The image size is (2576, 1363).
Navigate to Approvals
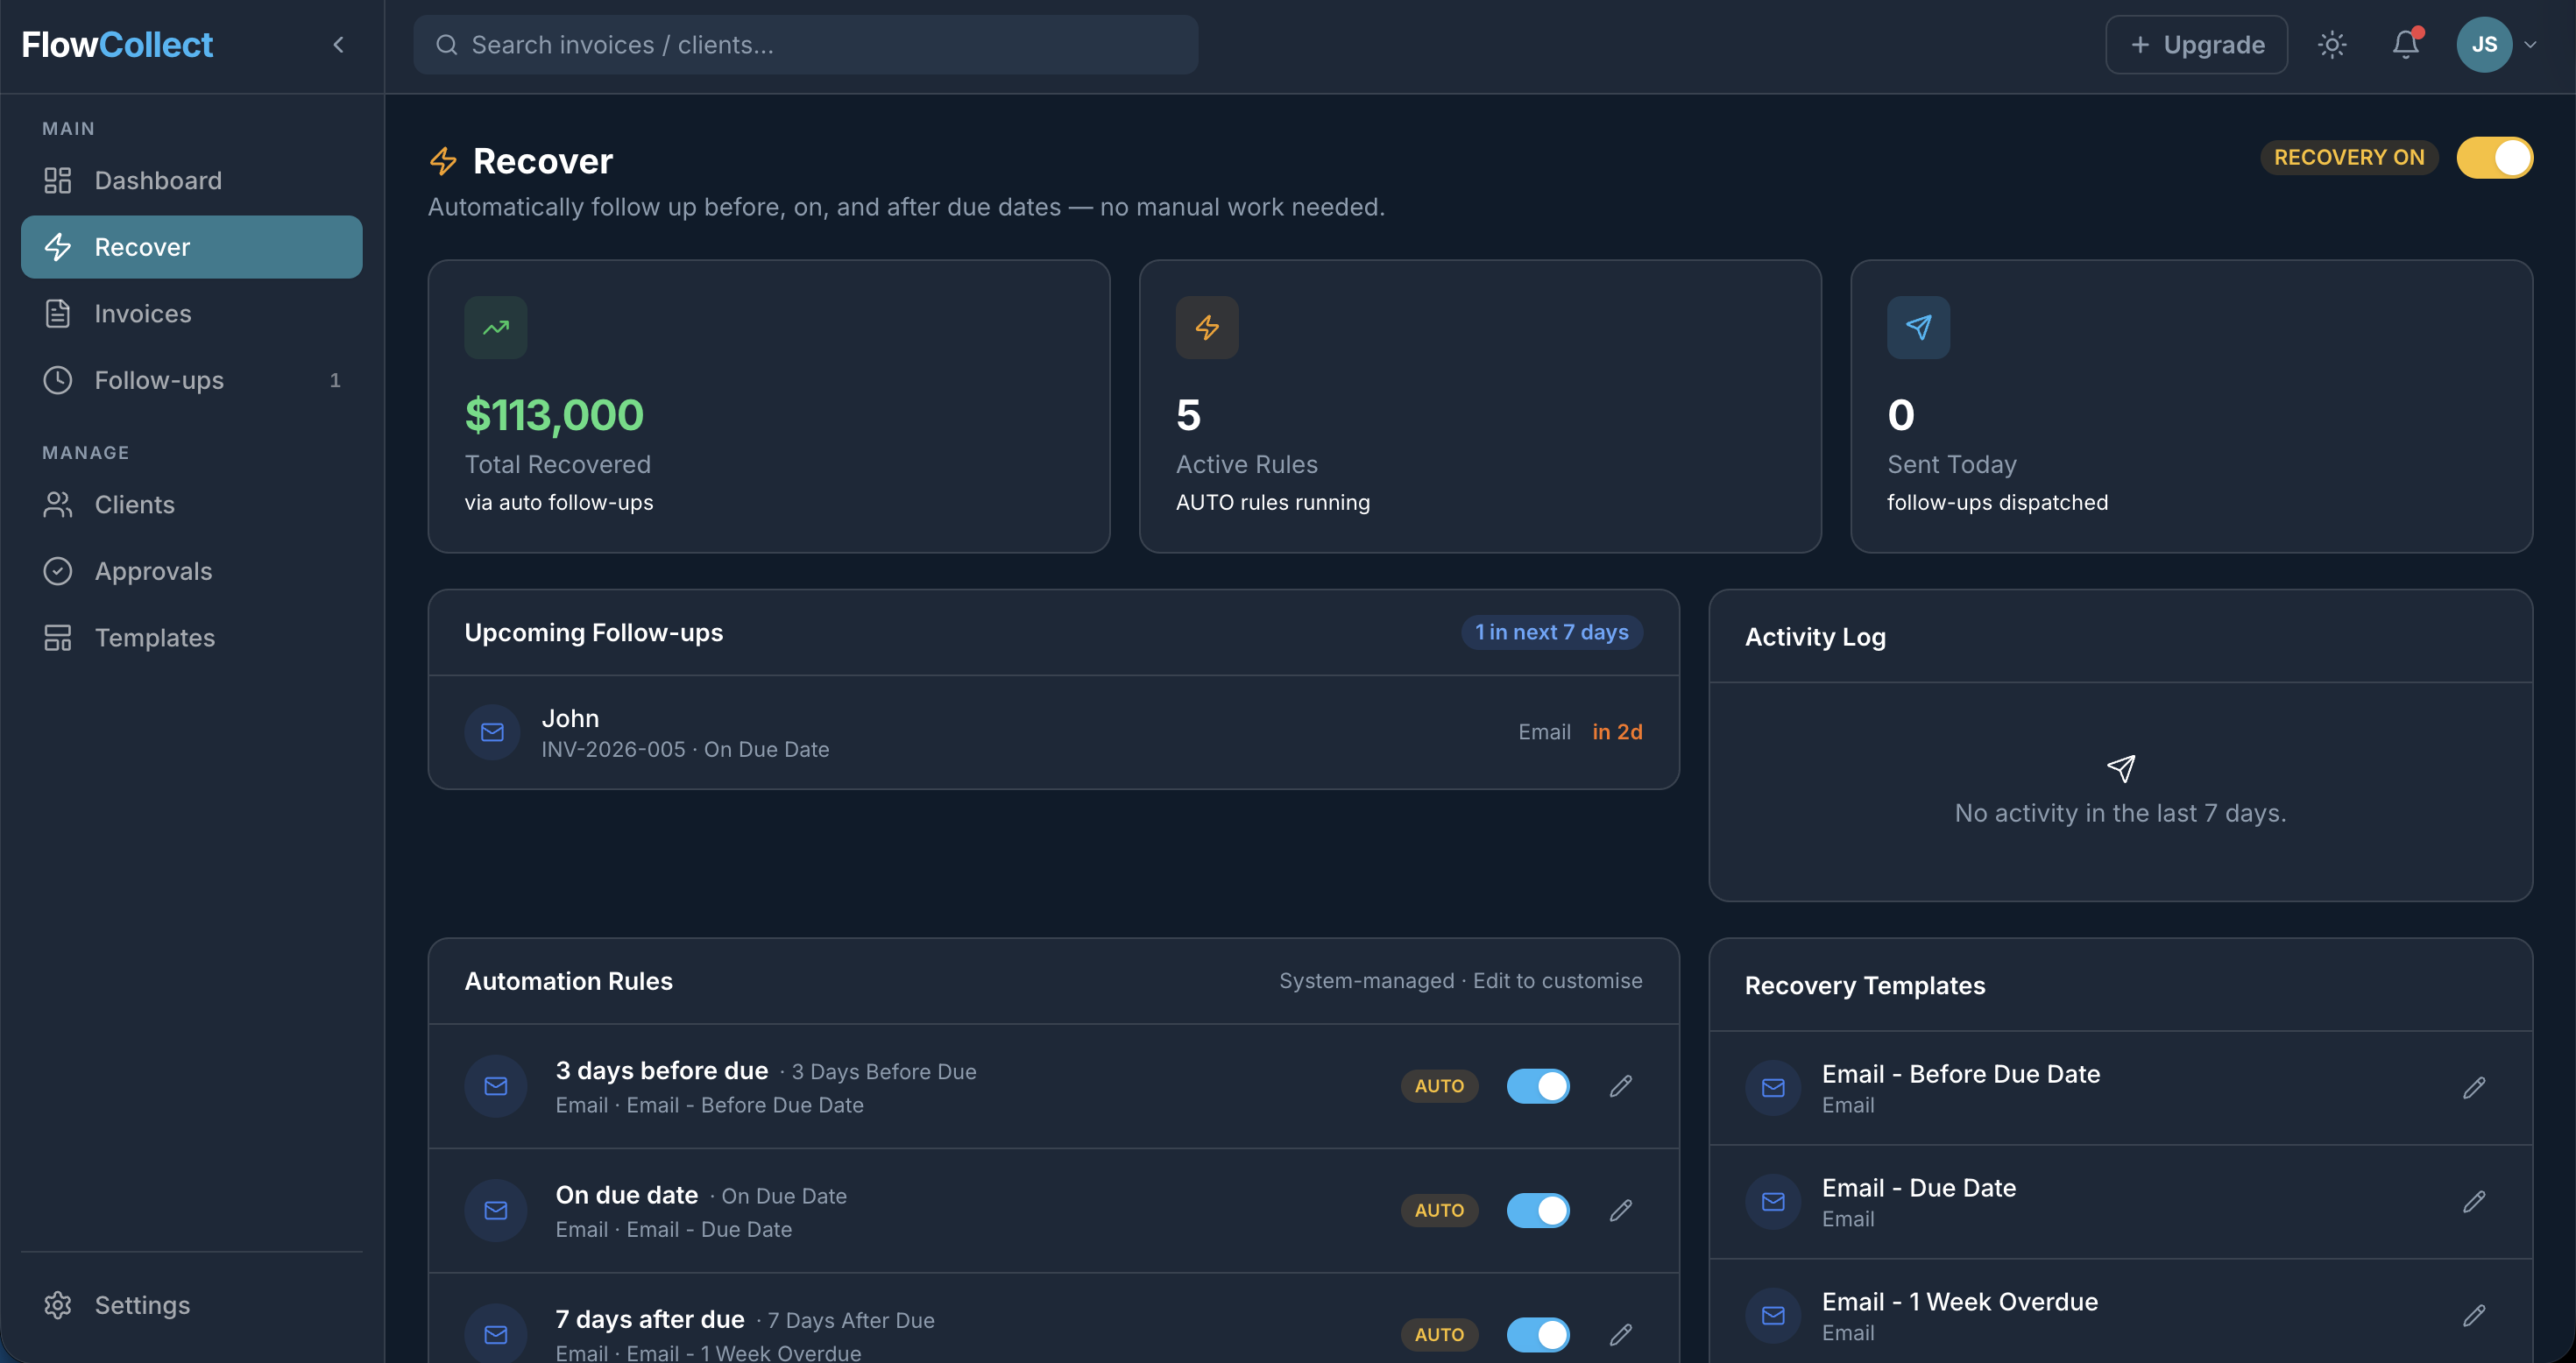191,571
